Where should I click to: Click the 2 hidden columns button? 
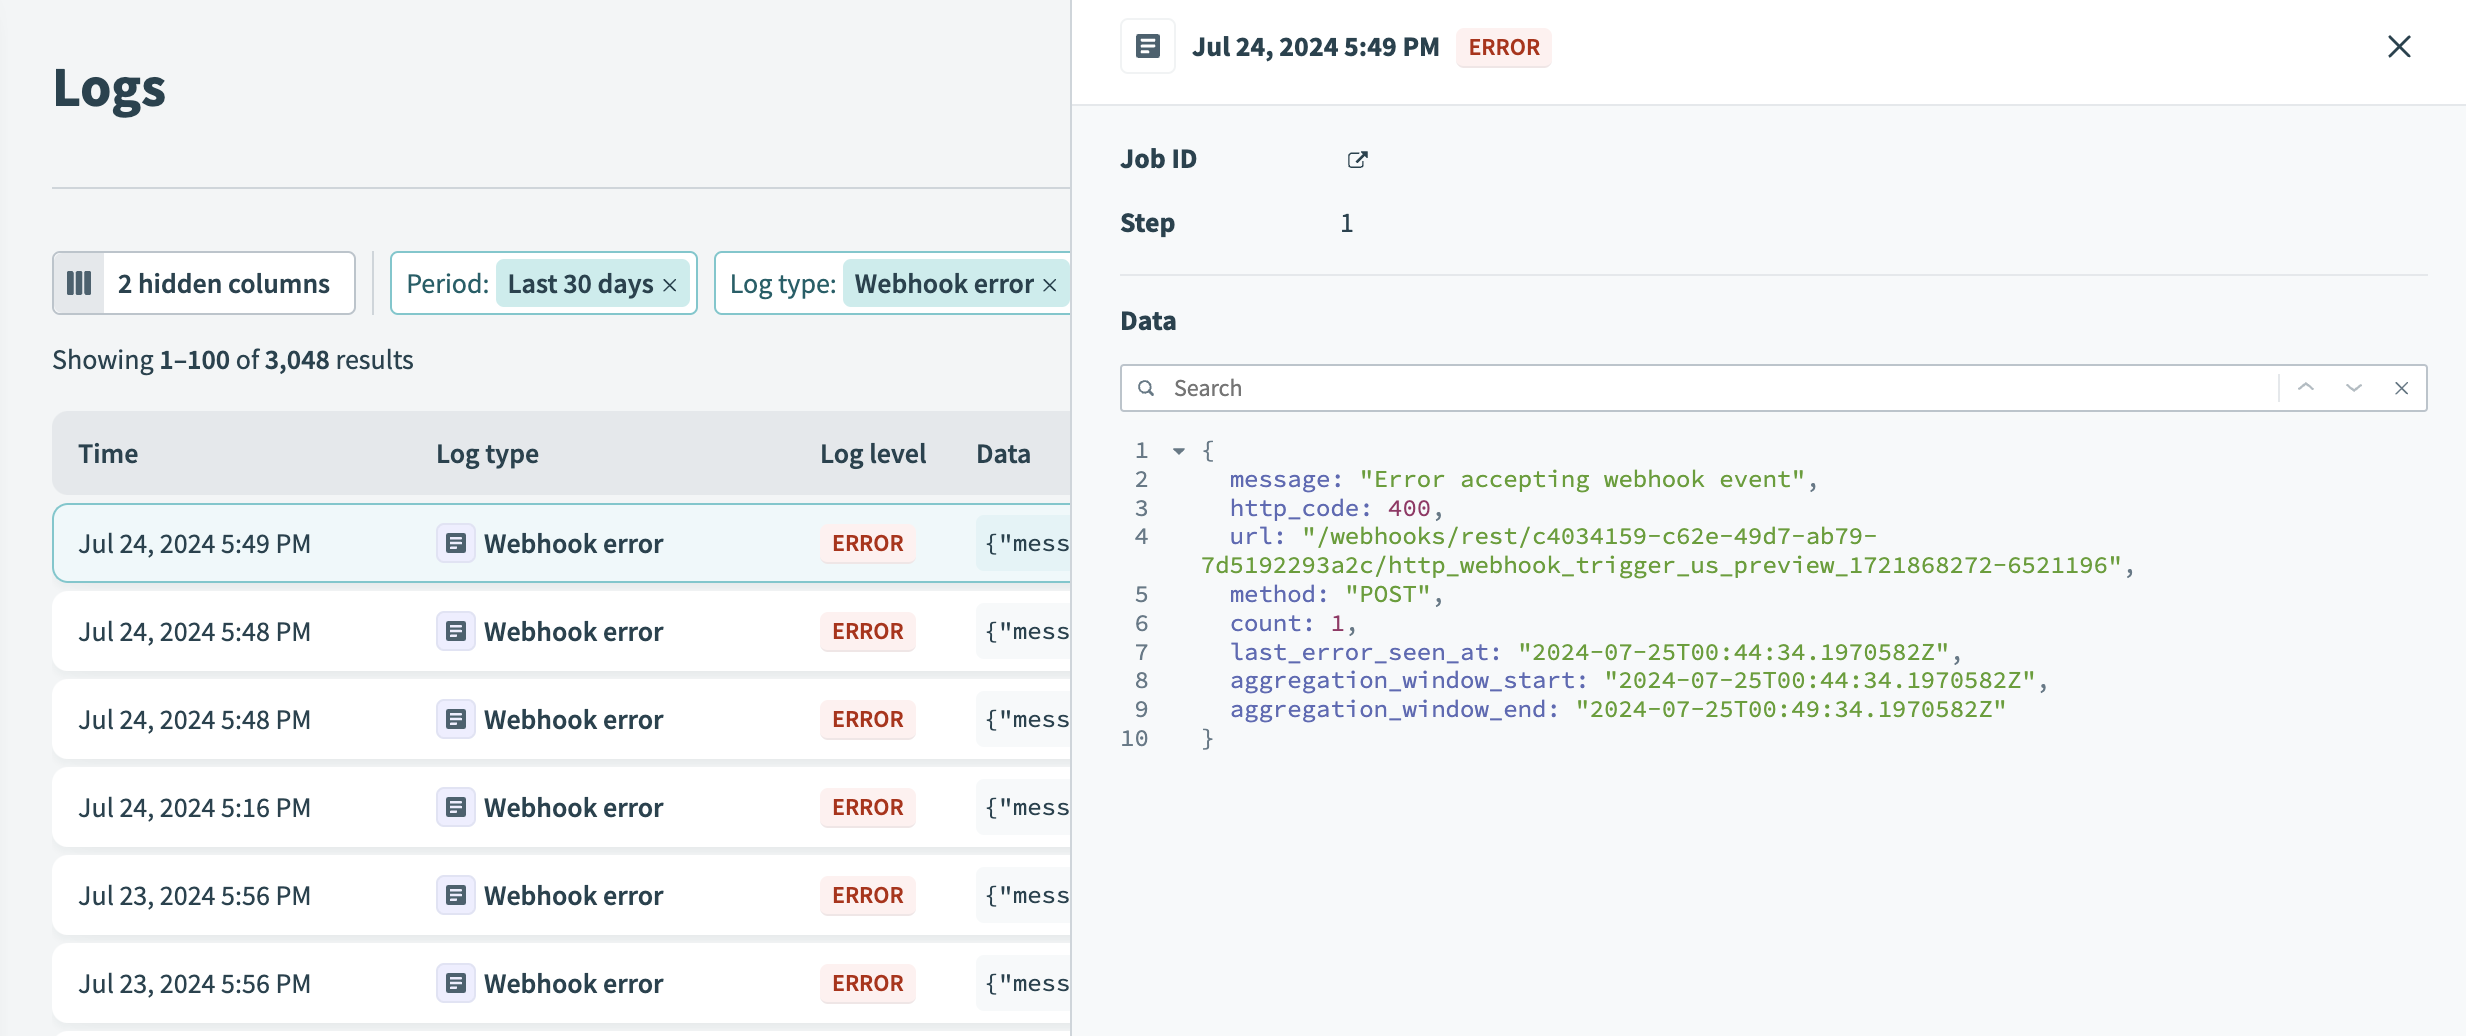coord(203,283)
